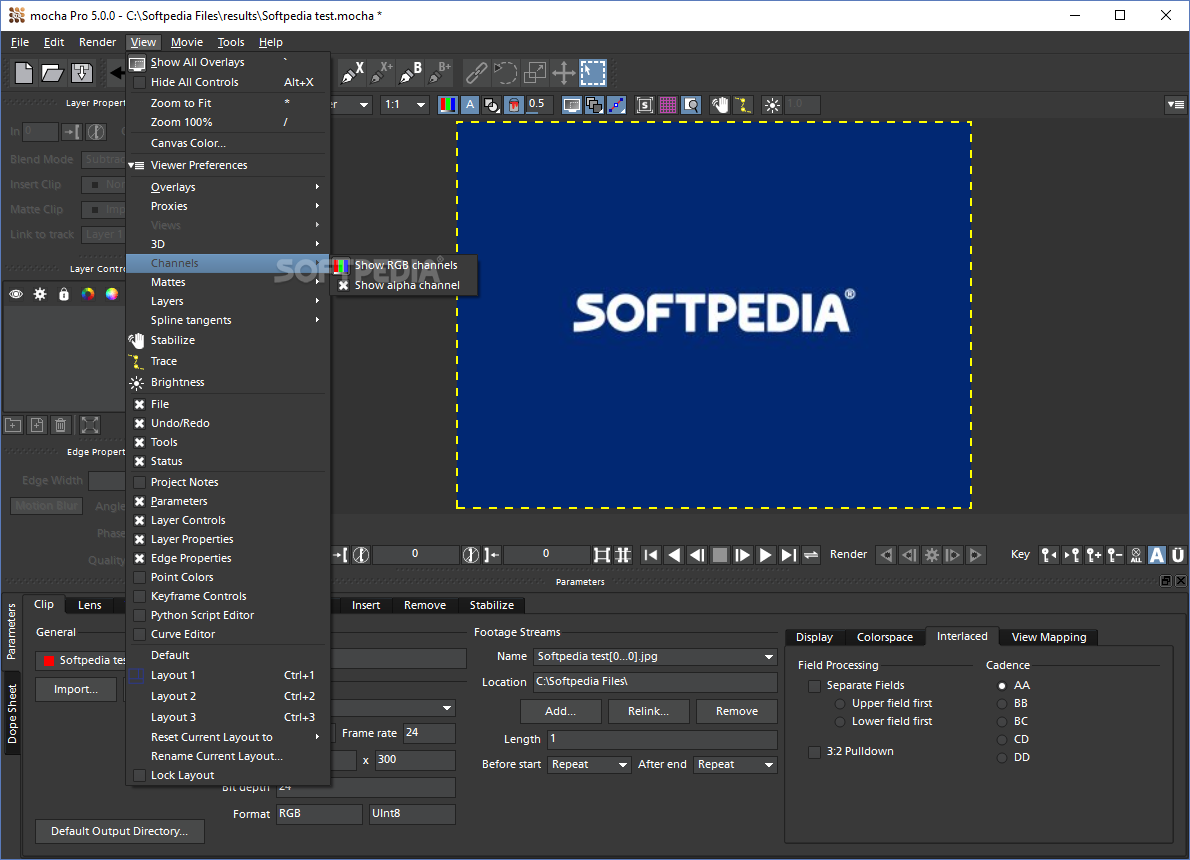Select the Bezier spline pen tool

click(x=411, y=73)
